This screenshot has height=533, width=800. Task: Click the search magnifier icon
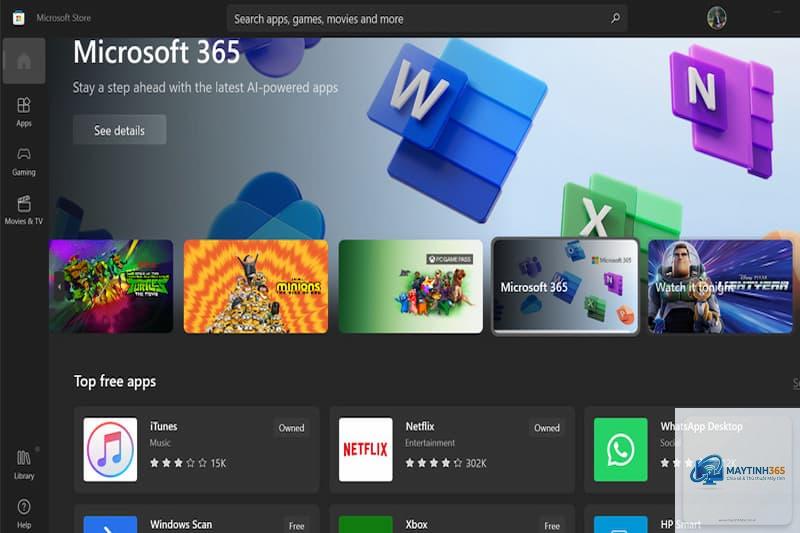(615, 18)
